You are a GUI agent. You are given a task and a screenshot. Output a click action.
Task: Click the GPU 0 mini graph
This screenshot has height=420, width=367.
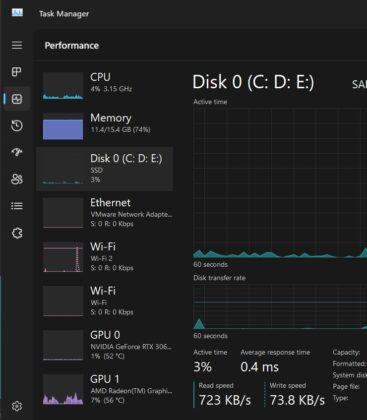point(63,345)
